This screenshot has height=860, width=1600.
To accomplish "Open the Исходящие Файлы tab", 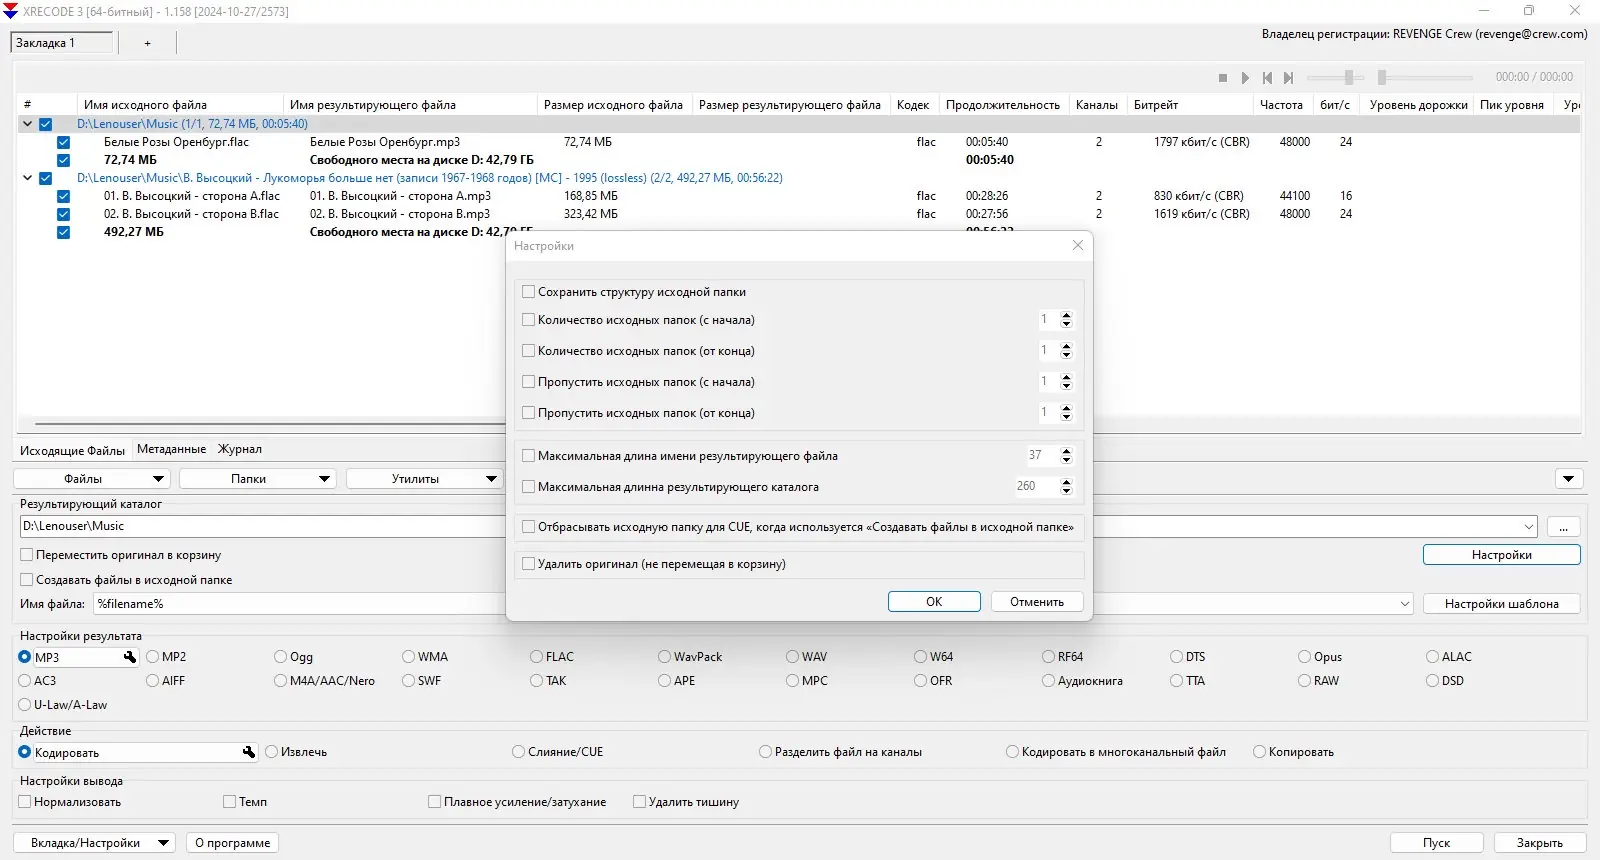I will pyautogui.click(x=72, y=451).
